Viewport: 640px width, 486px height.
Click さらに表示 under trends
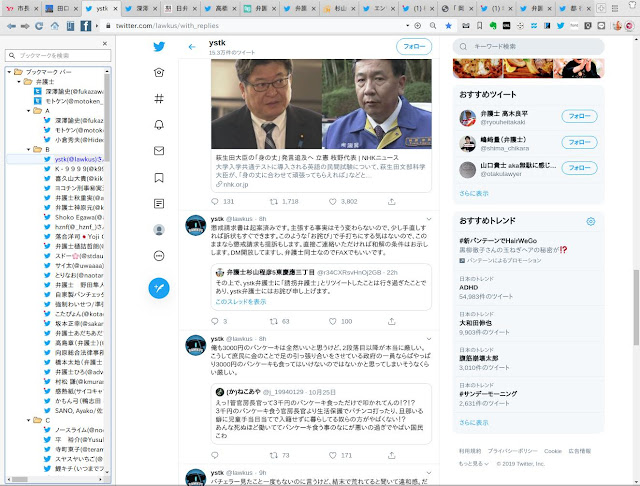(473, 423)
